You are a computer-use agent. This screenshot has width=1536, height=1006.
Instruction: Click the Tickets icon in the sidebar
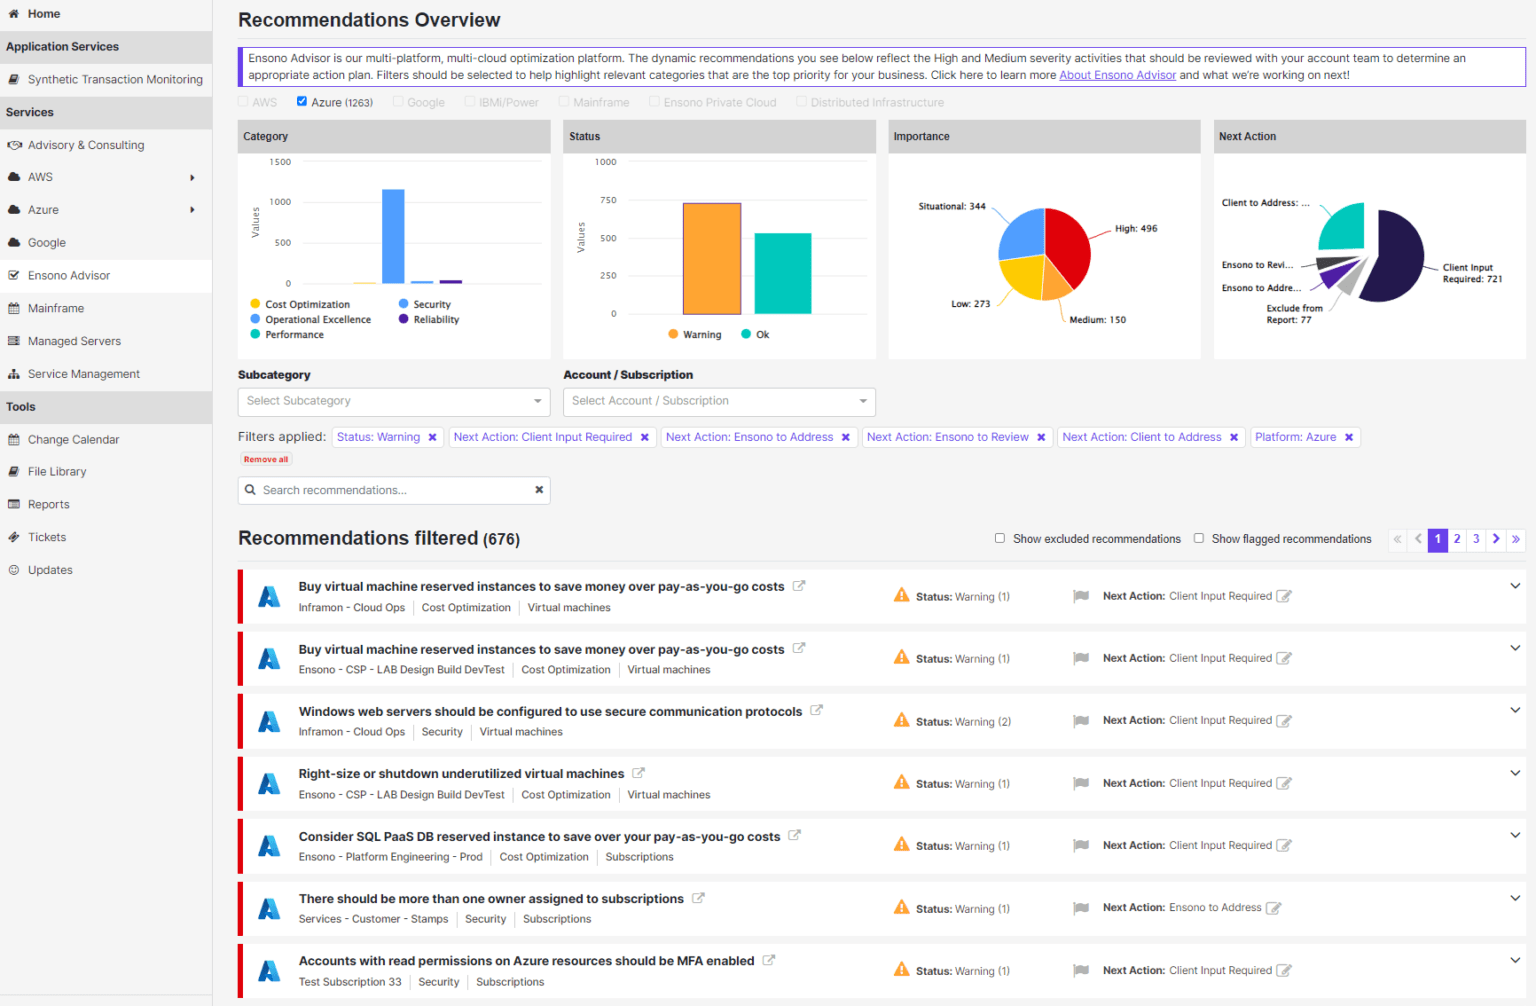point(14,537)
